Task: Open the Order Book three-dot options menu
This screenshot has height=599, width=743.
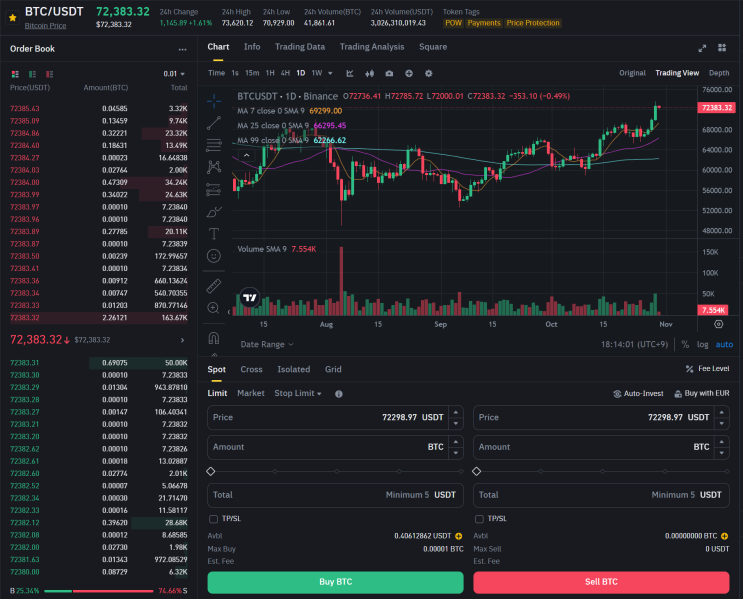Action: point(182,49)
